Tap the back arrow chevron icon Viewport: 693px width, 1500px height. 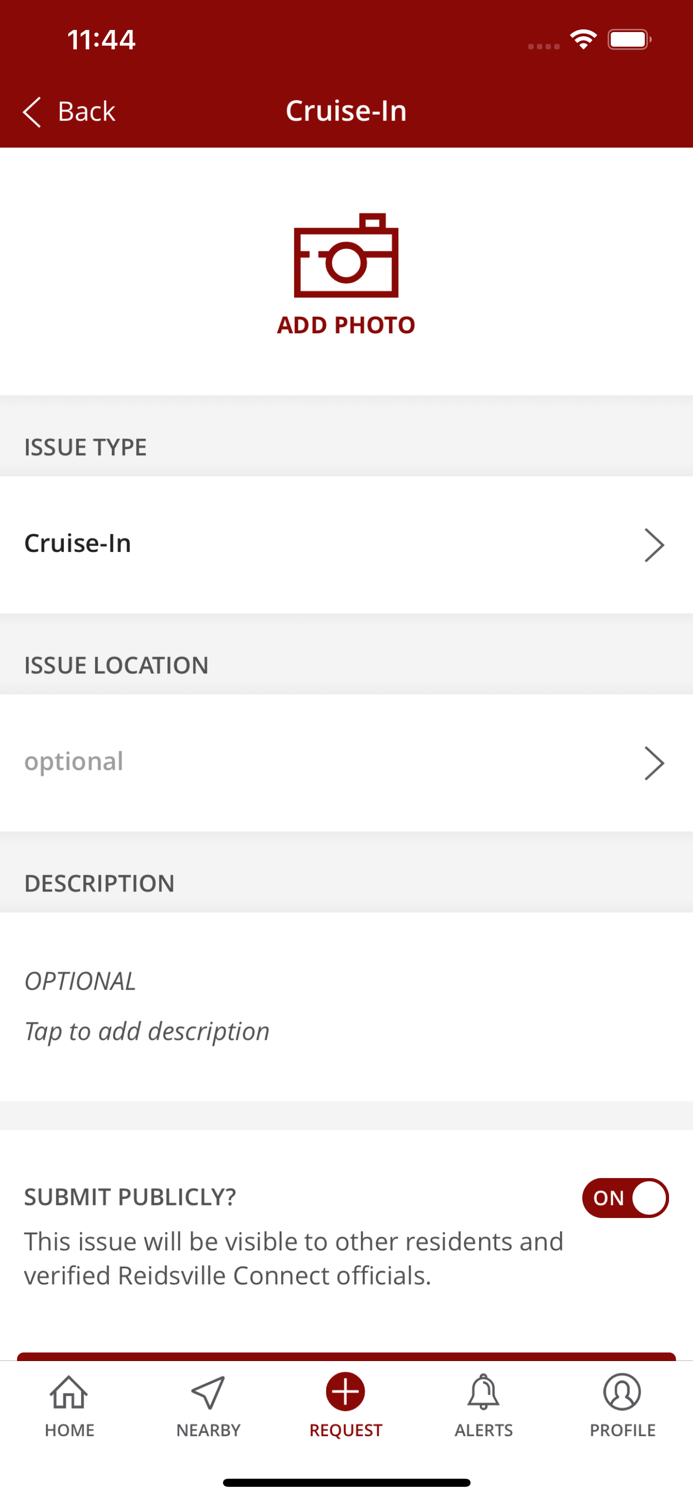pos(32,112)
